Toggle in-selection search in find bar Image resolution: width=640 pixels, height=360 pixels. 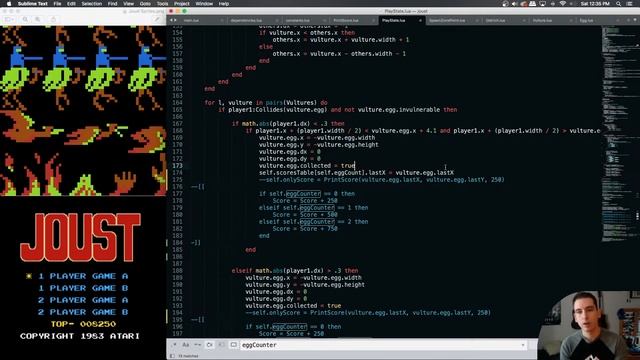pos(221,345)
